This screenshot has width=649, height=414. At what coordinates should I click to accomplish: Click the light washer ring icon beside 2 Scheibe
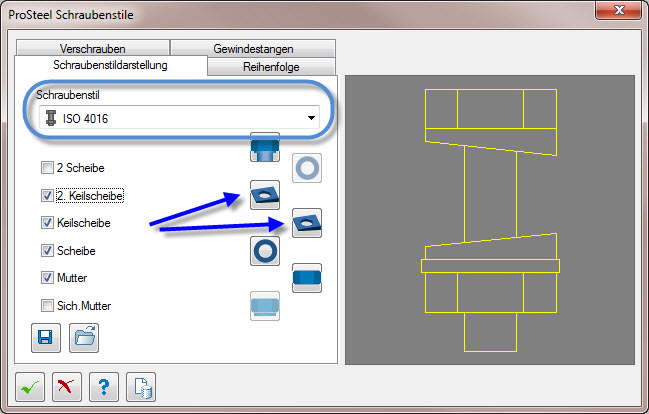[x=307, y=168]
